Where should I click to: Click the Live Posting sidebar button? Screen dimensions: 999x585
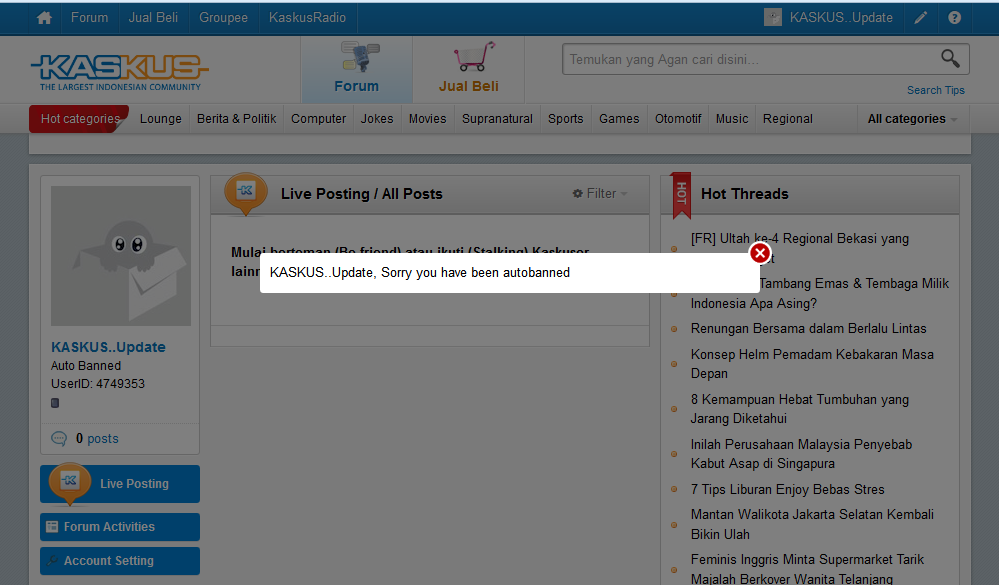[x=120, y=484]
